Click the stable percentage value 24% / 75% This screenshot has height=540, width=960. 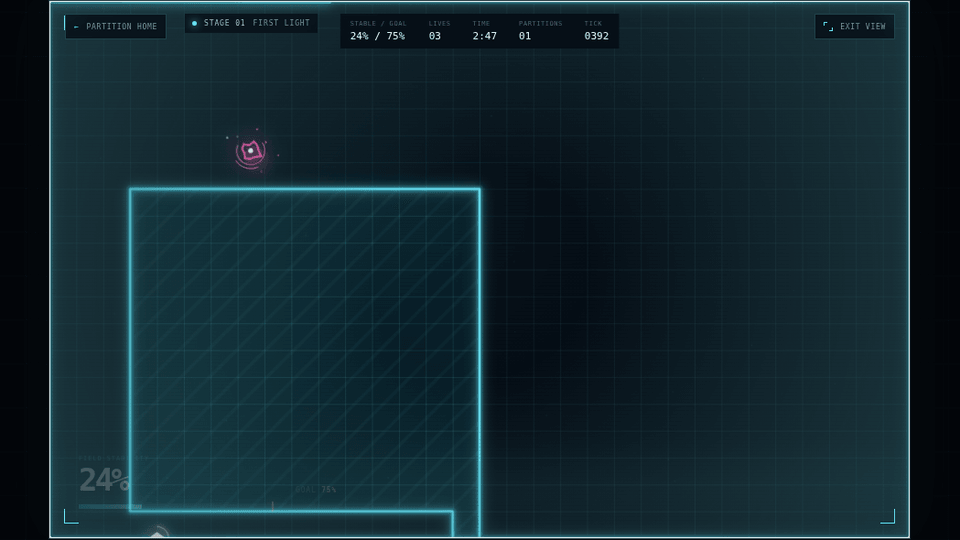click(x=377, y=36)
